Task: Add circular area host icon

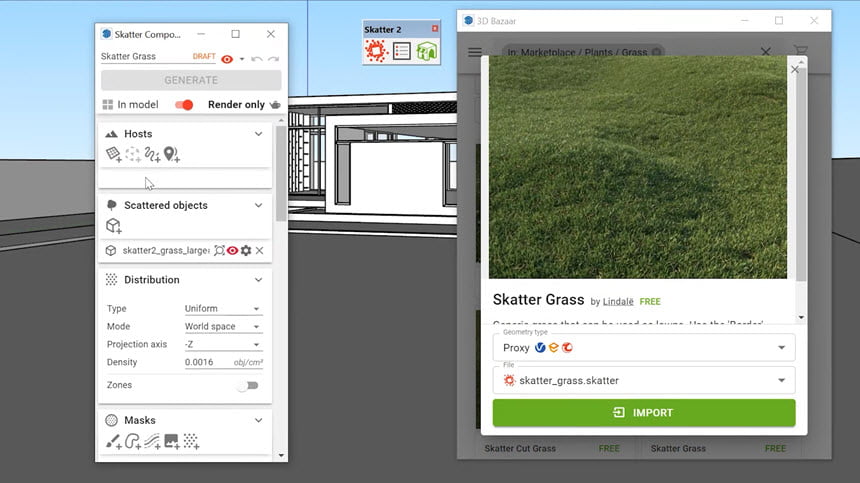Action: click(133, 155)
